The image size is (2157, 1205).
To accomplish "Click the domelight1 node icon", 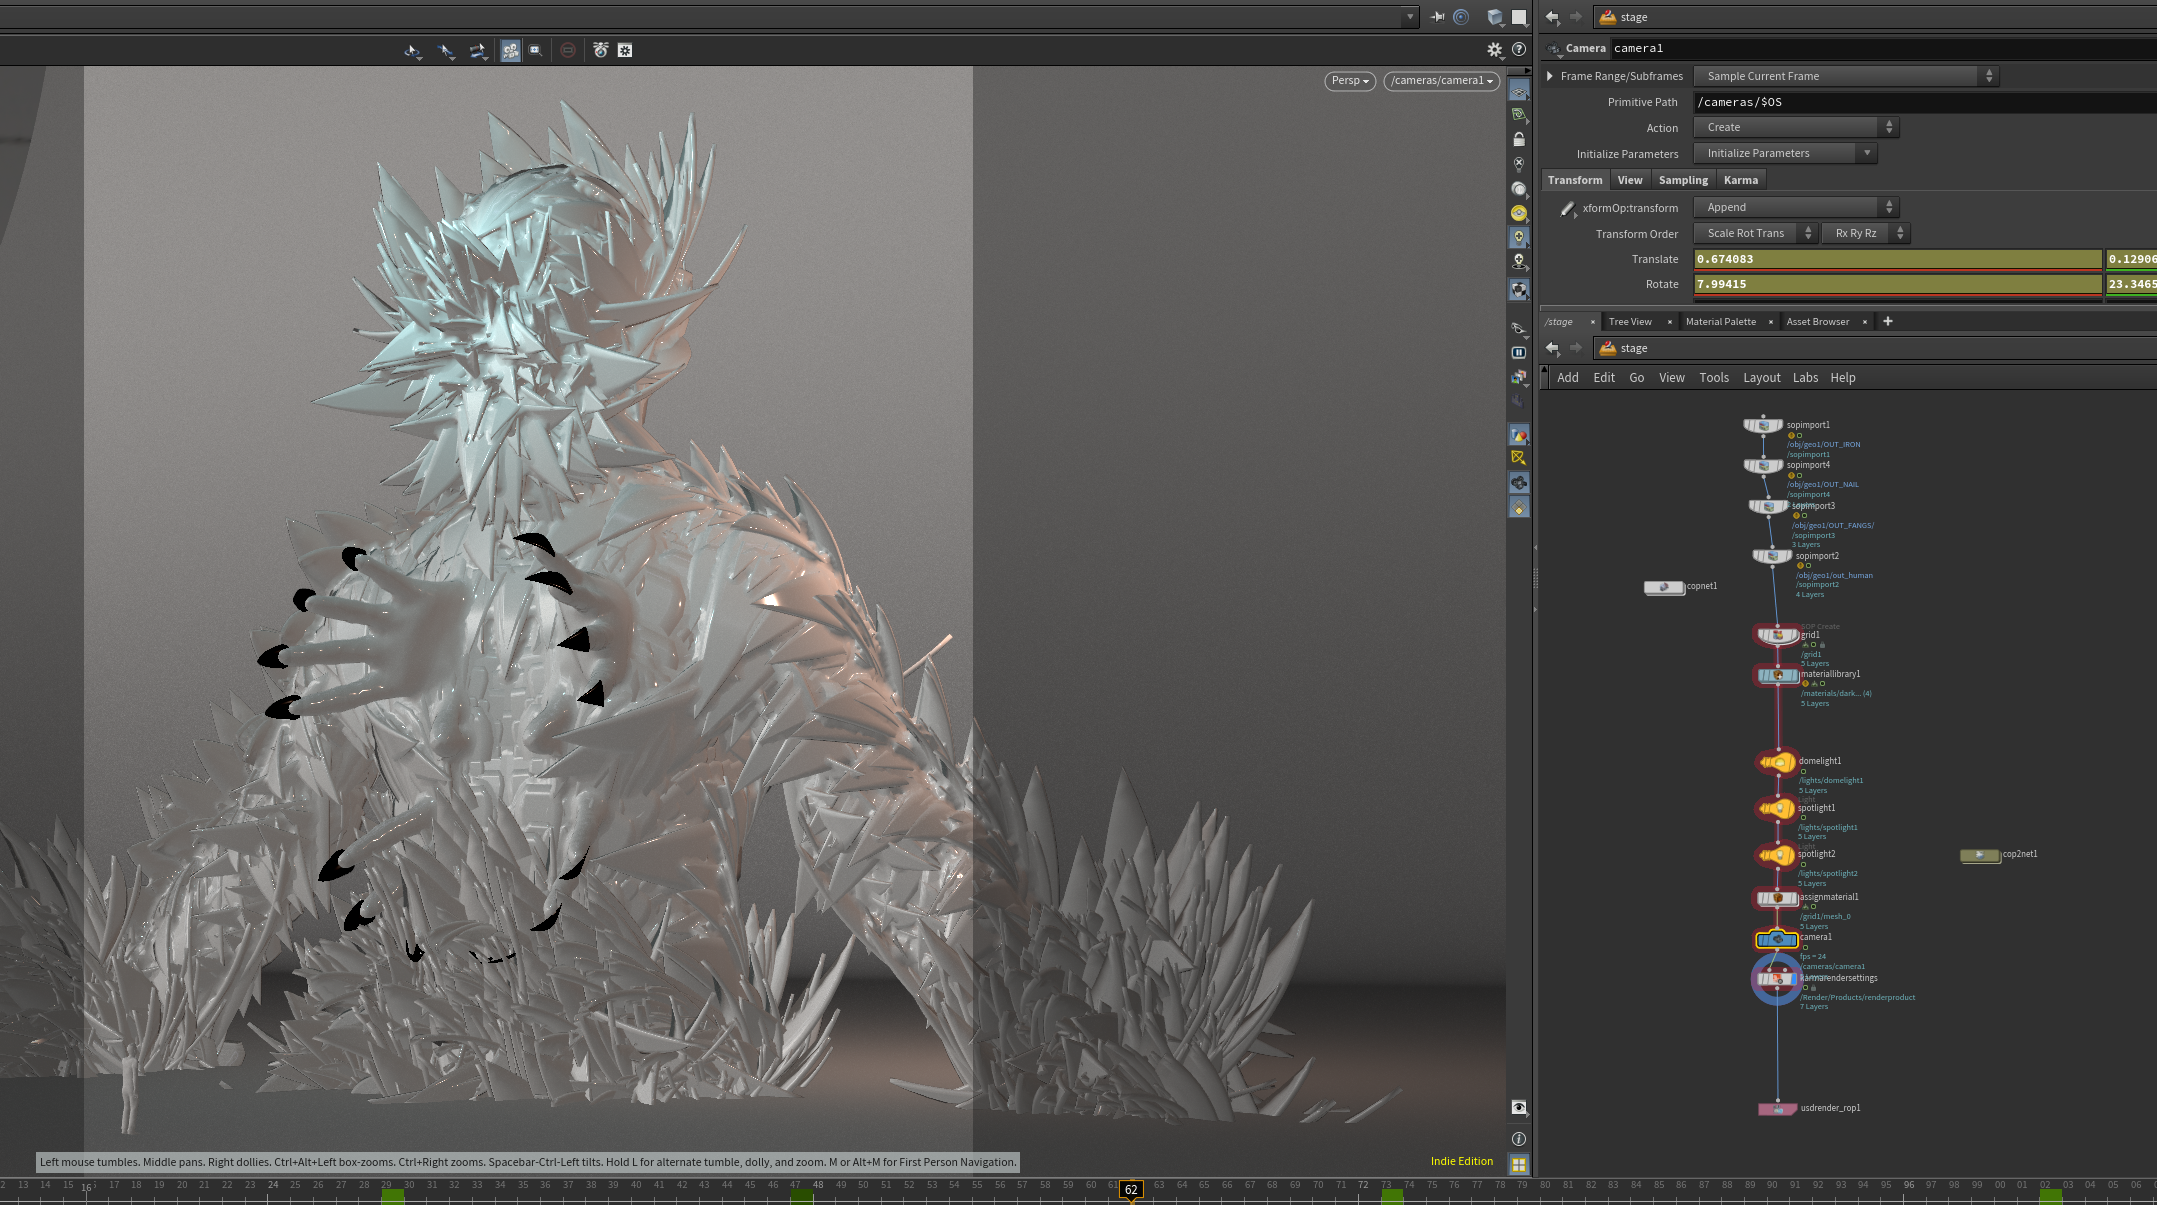I will [x=1777, y=763].
